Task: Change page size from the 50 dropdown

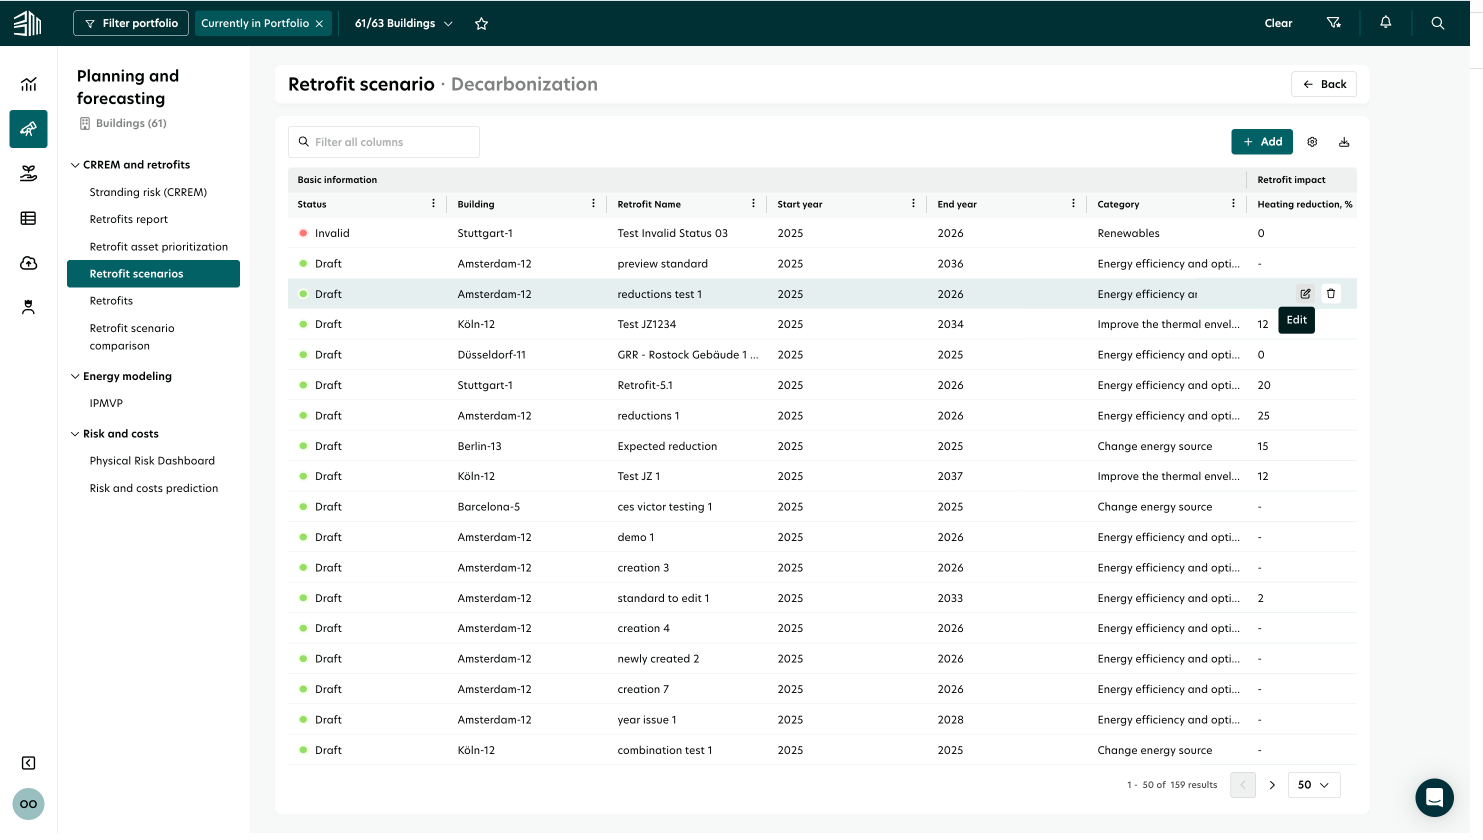Action: click(1313, 785)
